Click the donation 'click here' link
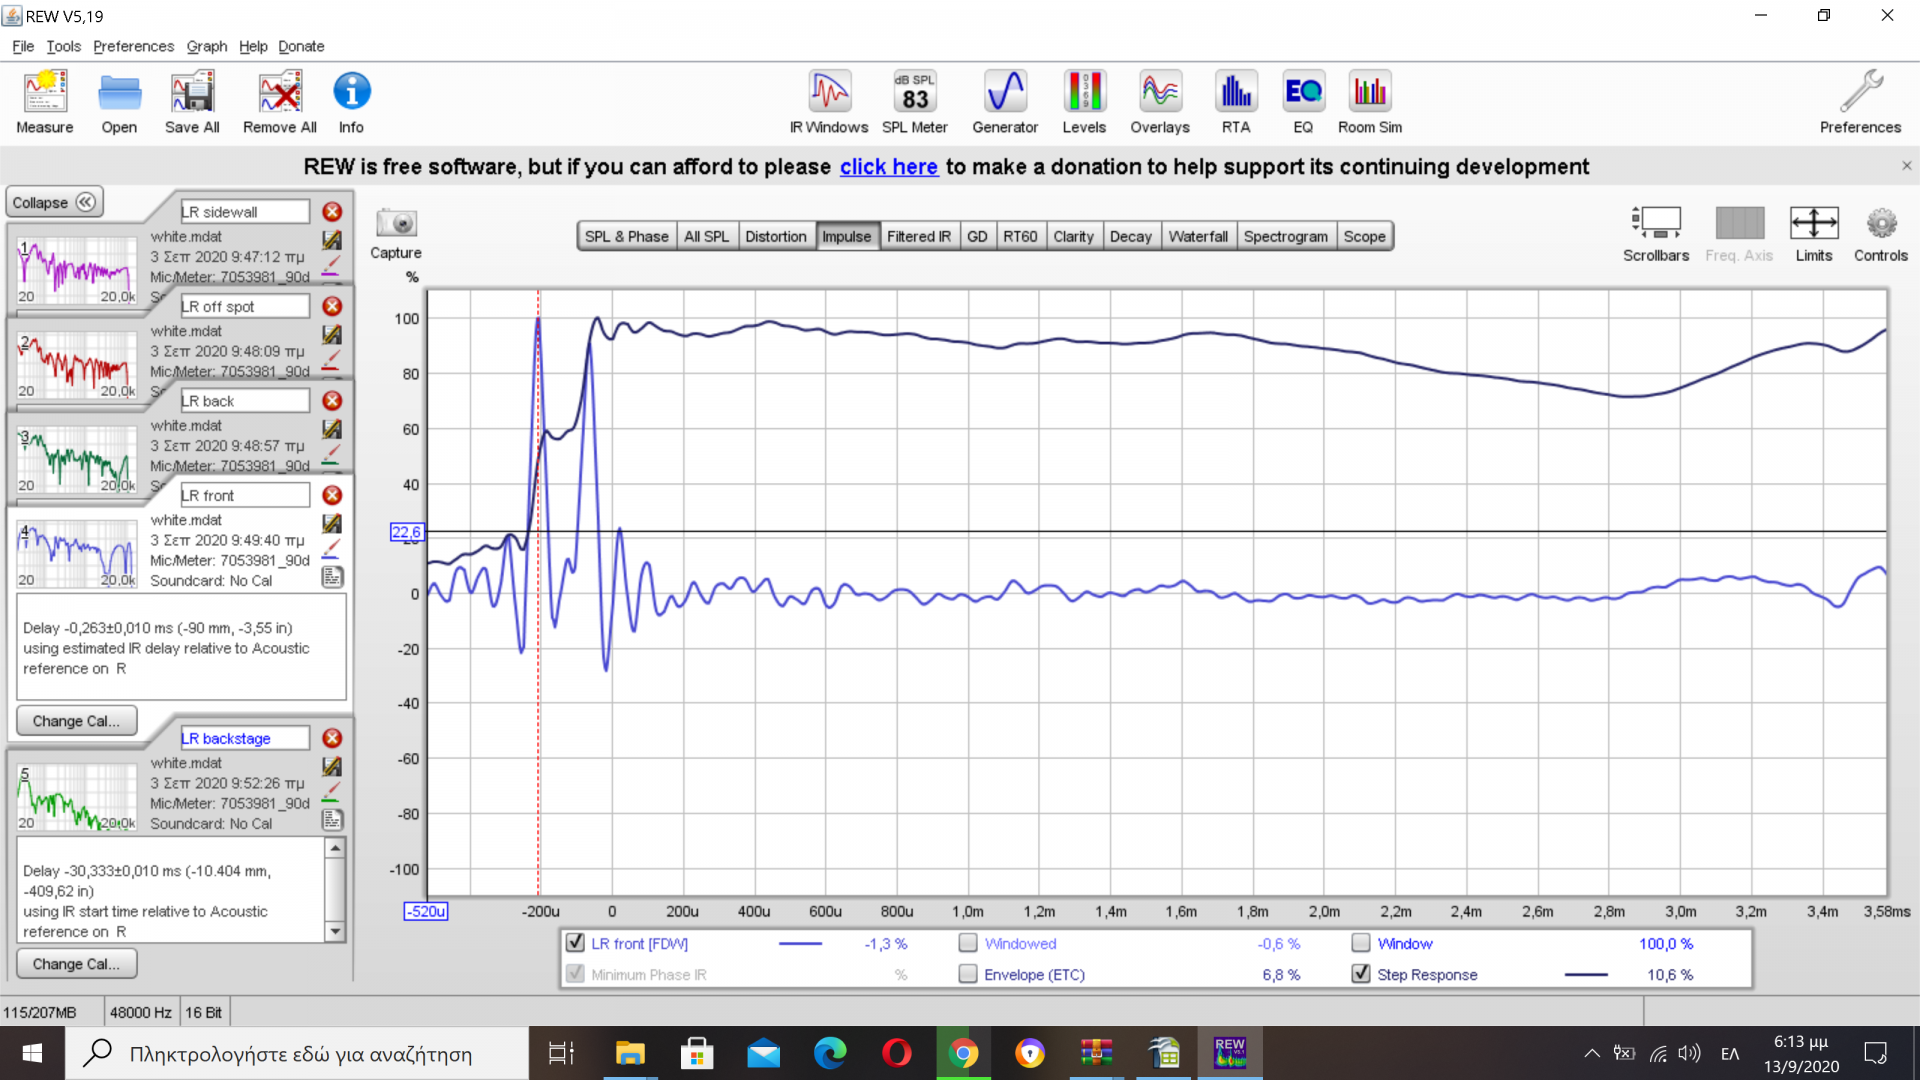1920x1080 pixels. pos(888,167)
